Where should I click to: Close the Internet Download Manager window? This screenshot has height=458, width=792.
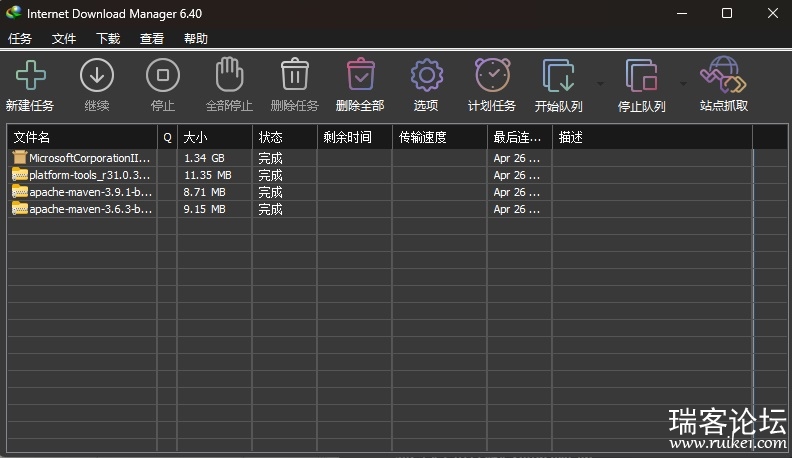[773, 13]
